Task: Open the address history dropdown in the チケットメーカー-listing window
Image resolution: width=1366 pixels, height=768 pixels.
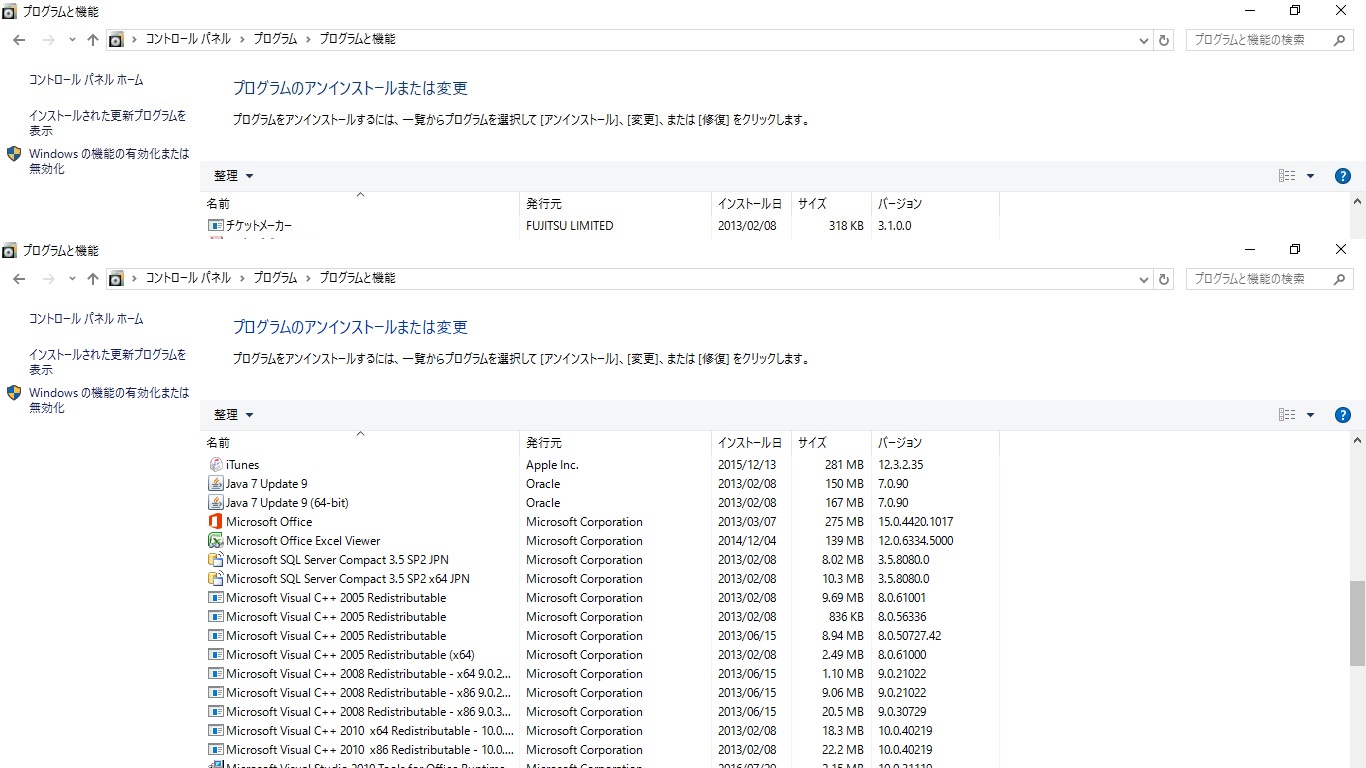Action: pyautogui.click(x=1145, y=40)
